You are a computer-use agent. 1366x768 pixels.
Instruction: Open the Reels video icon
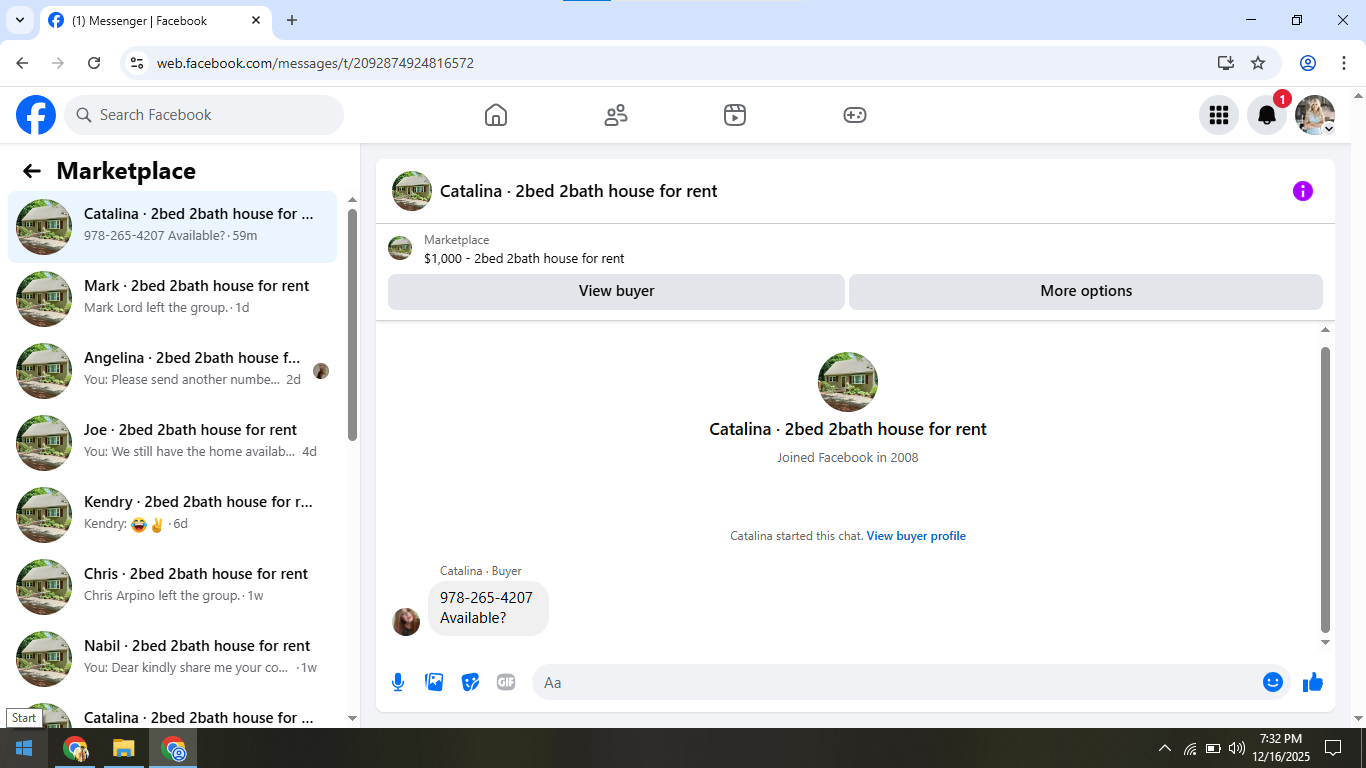tap(735, 115)
